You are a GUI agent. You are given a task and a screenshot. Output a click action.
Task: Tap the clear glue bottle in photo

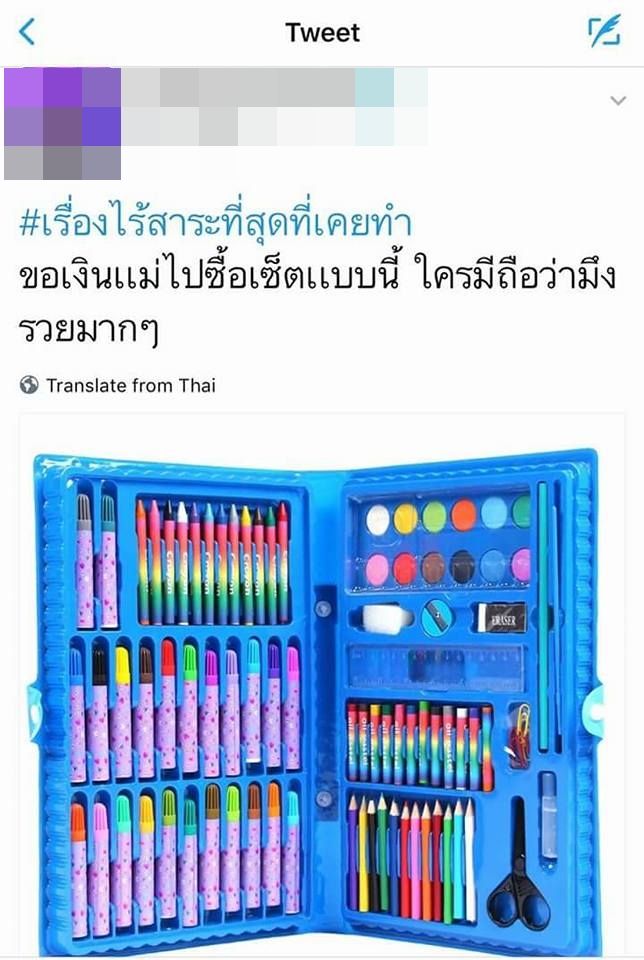tap(549, 816)
